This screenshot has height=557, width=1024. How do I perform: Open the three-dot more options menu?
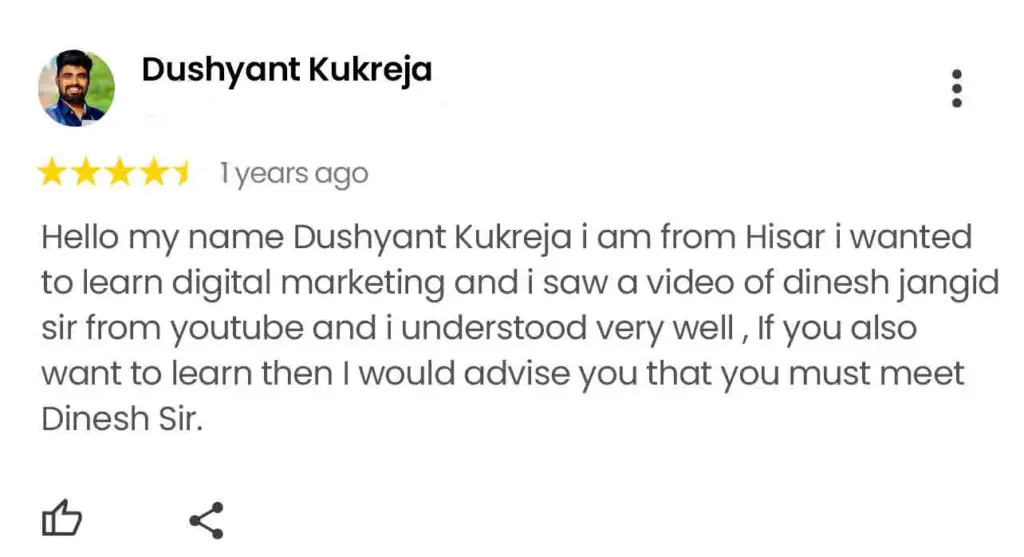click(x=957, y=89)
